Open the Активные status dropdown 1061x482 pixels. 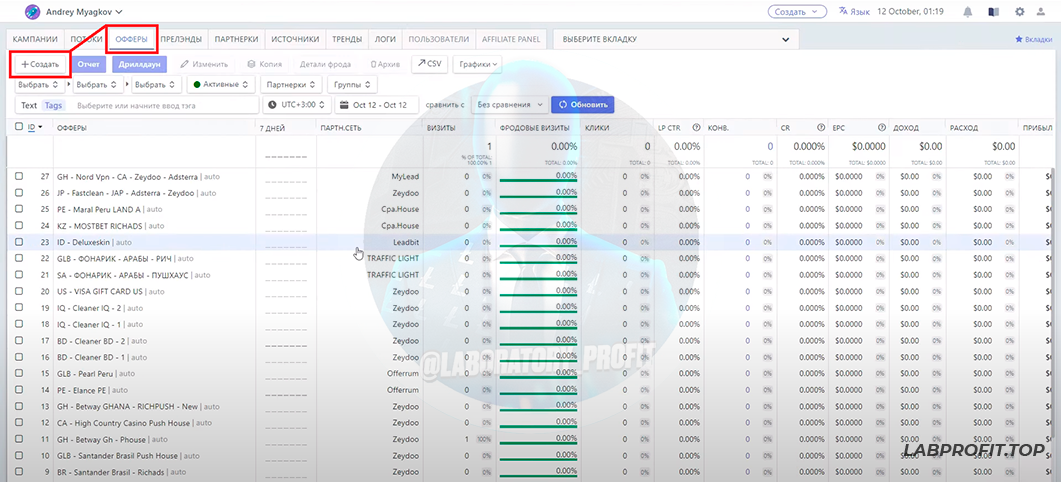point(223,85)
